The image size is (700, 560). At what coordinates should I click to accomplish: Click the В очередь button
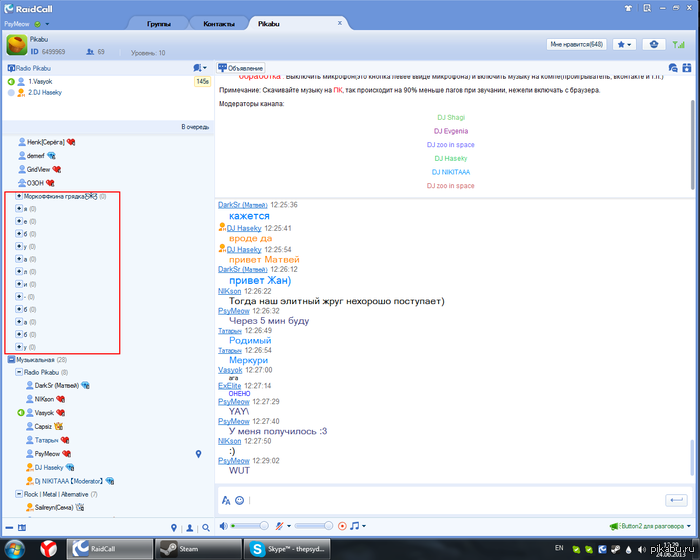[195, 127]
